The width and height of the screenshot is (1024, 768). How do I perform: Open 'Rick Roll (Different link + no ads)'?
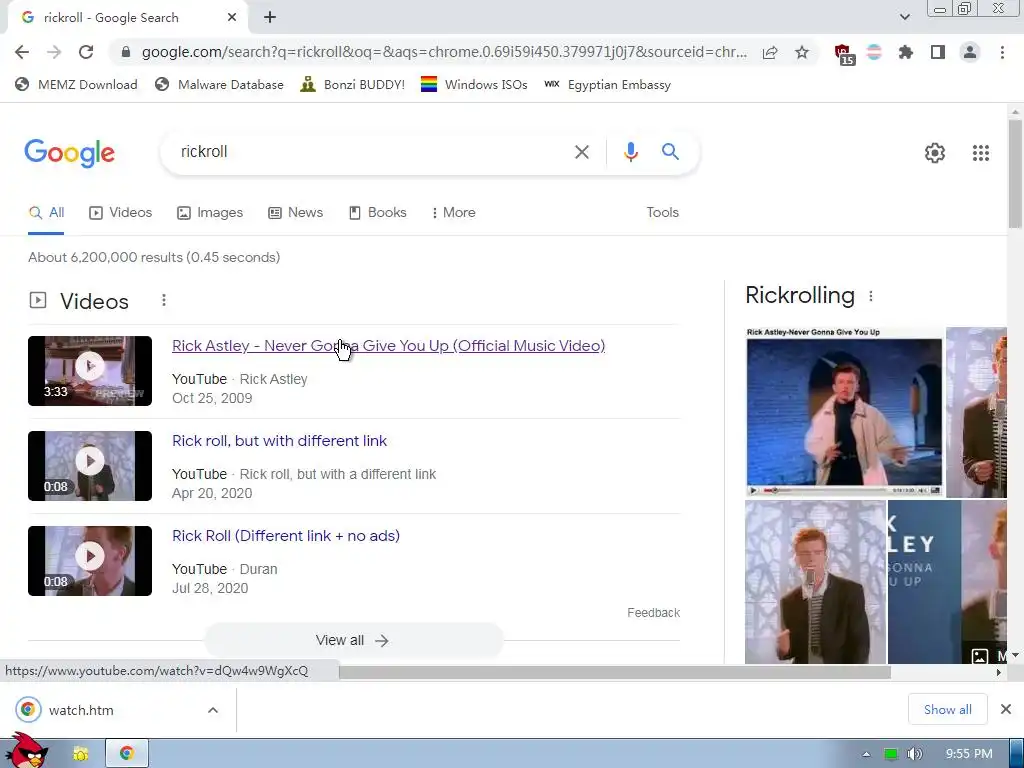click(286, 536)
